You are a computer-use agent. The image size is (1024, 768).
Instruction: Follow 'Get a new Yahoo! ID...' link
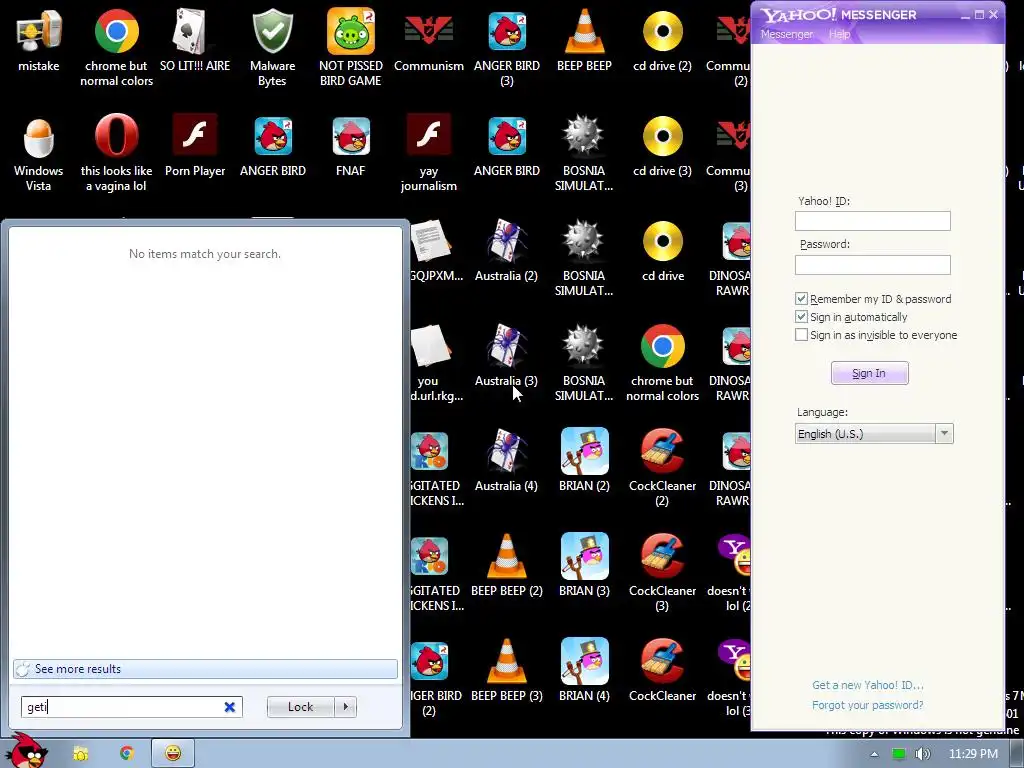[867, 685]
